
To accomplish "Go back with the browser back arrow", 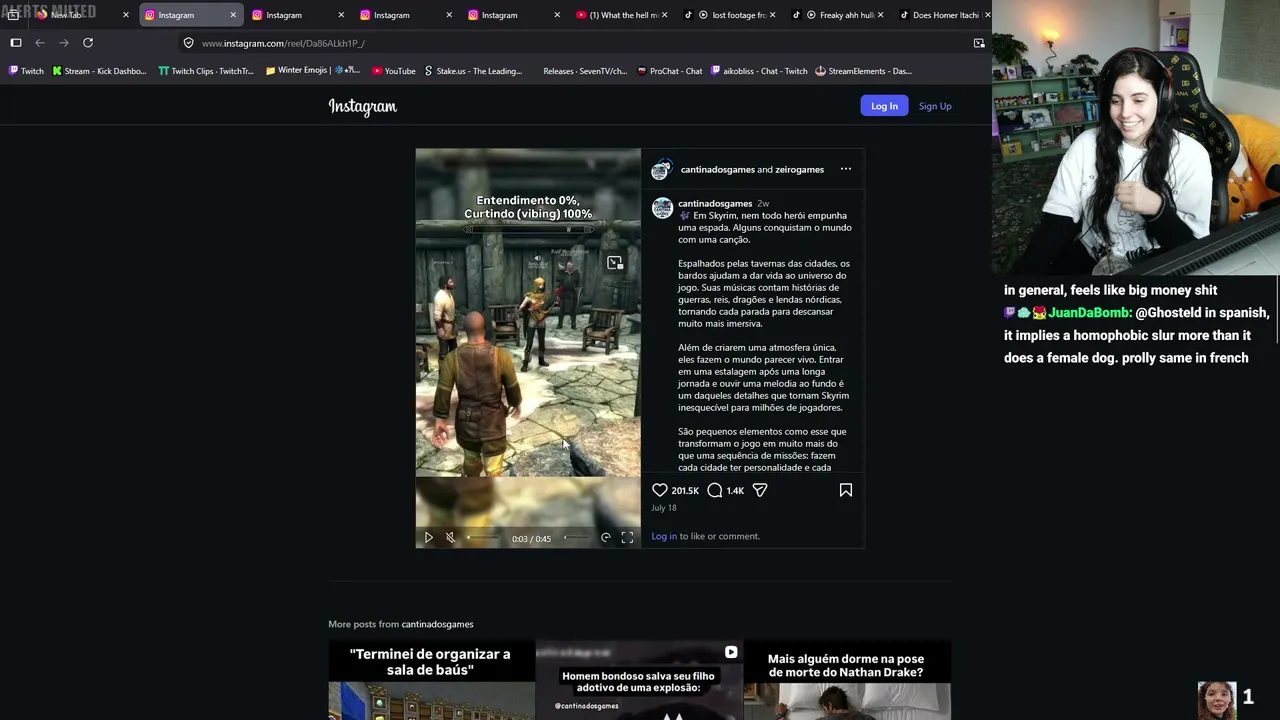I will point(40,43).
